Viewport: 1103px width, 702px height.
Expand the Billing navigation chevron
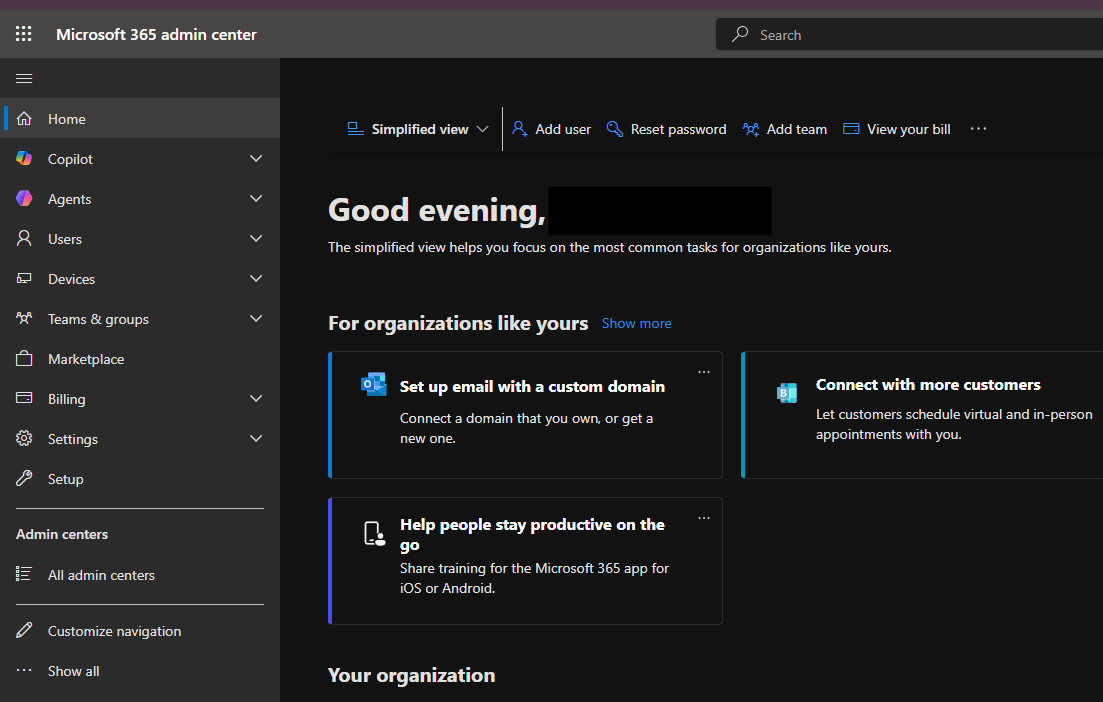(x=256, y=399)
